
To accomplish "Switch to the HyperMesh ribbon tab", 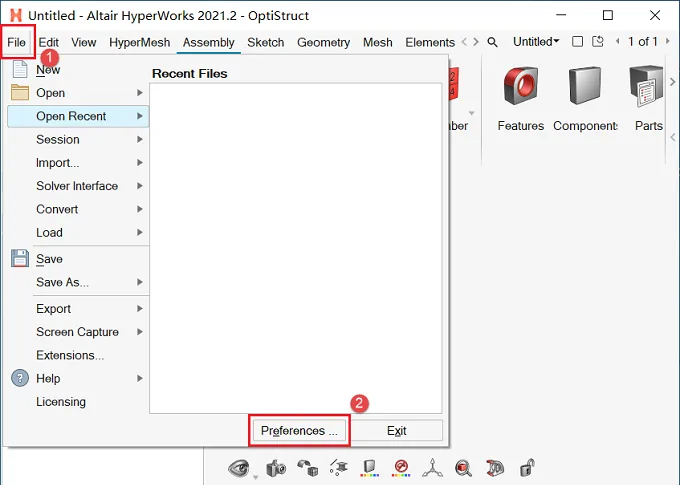I will (x=140, y=42).
